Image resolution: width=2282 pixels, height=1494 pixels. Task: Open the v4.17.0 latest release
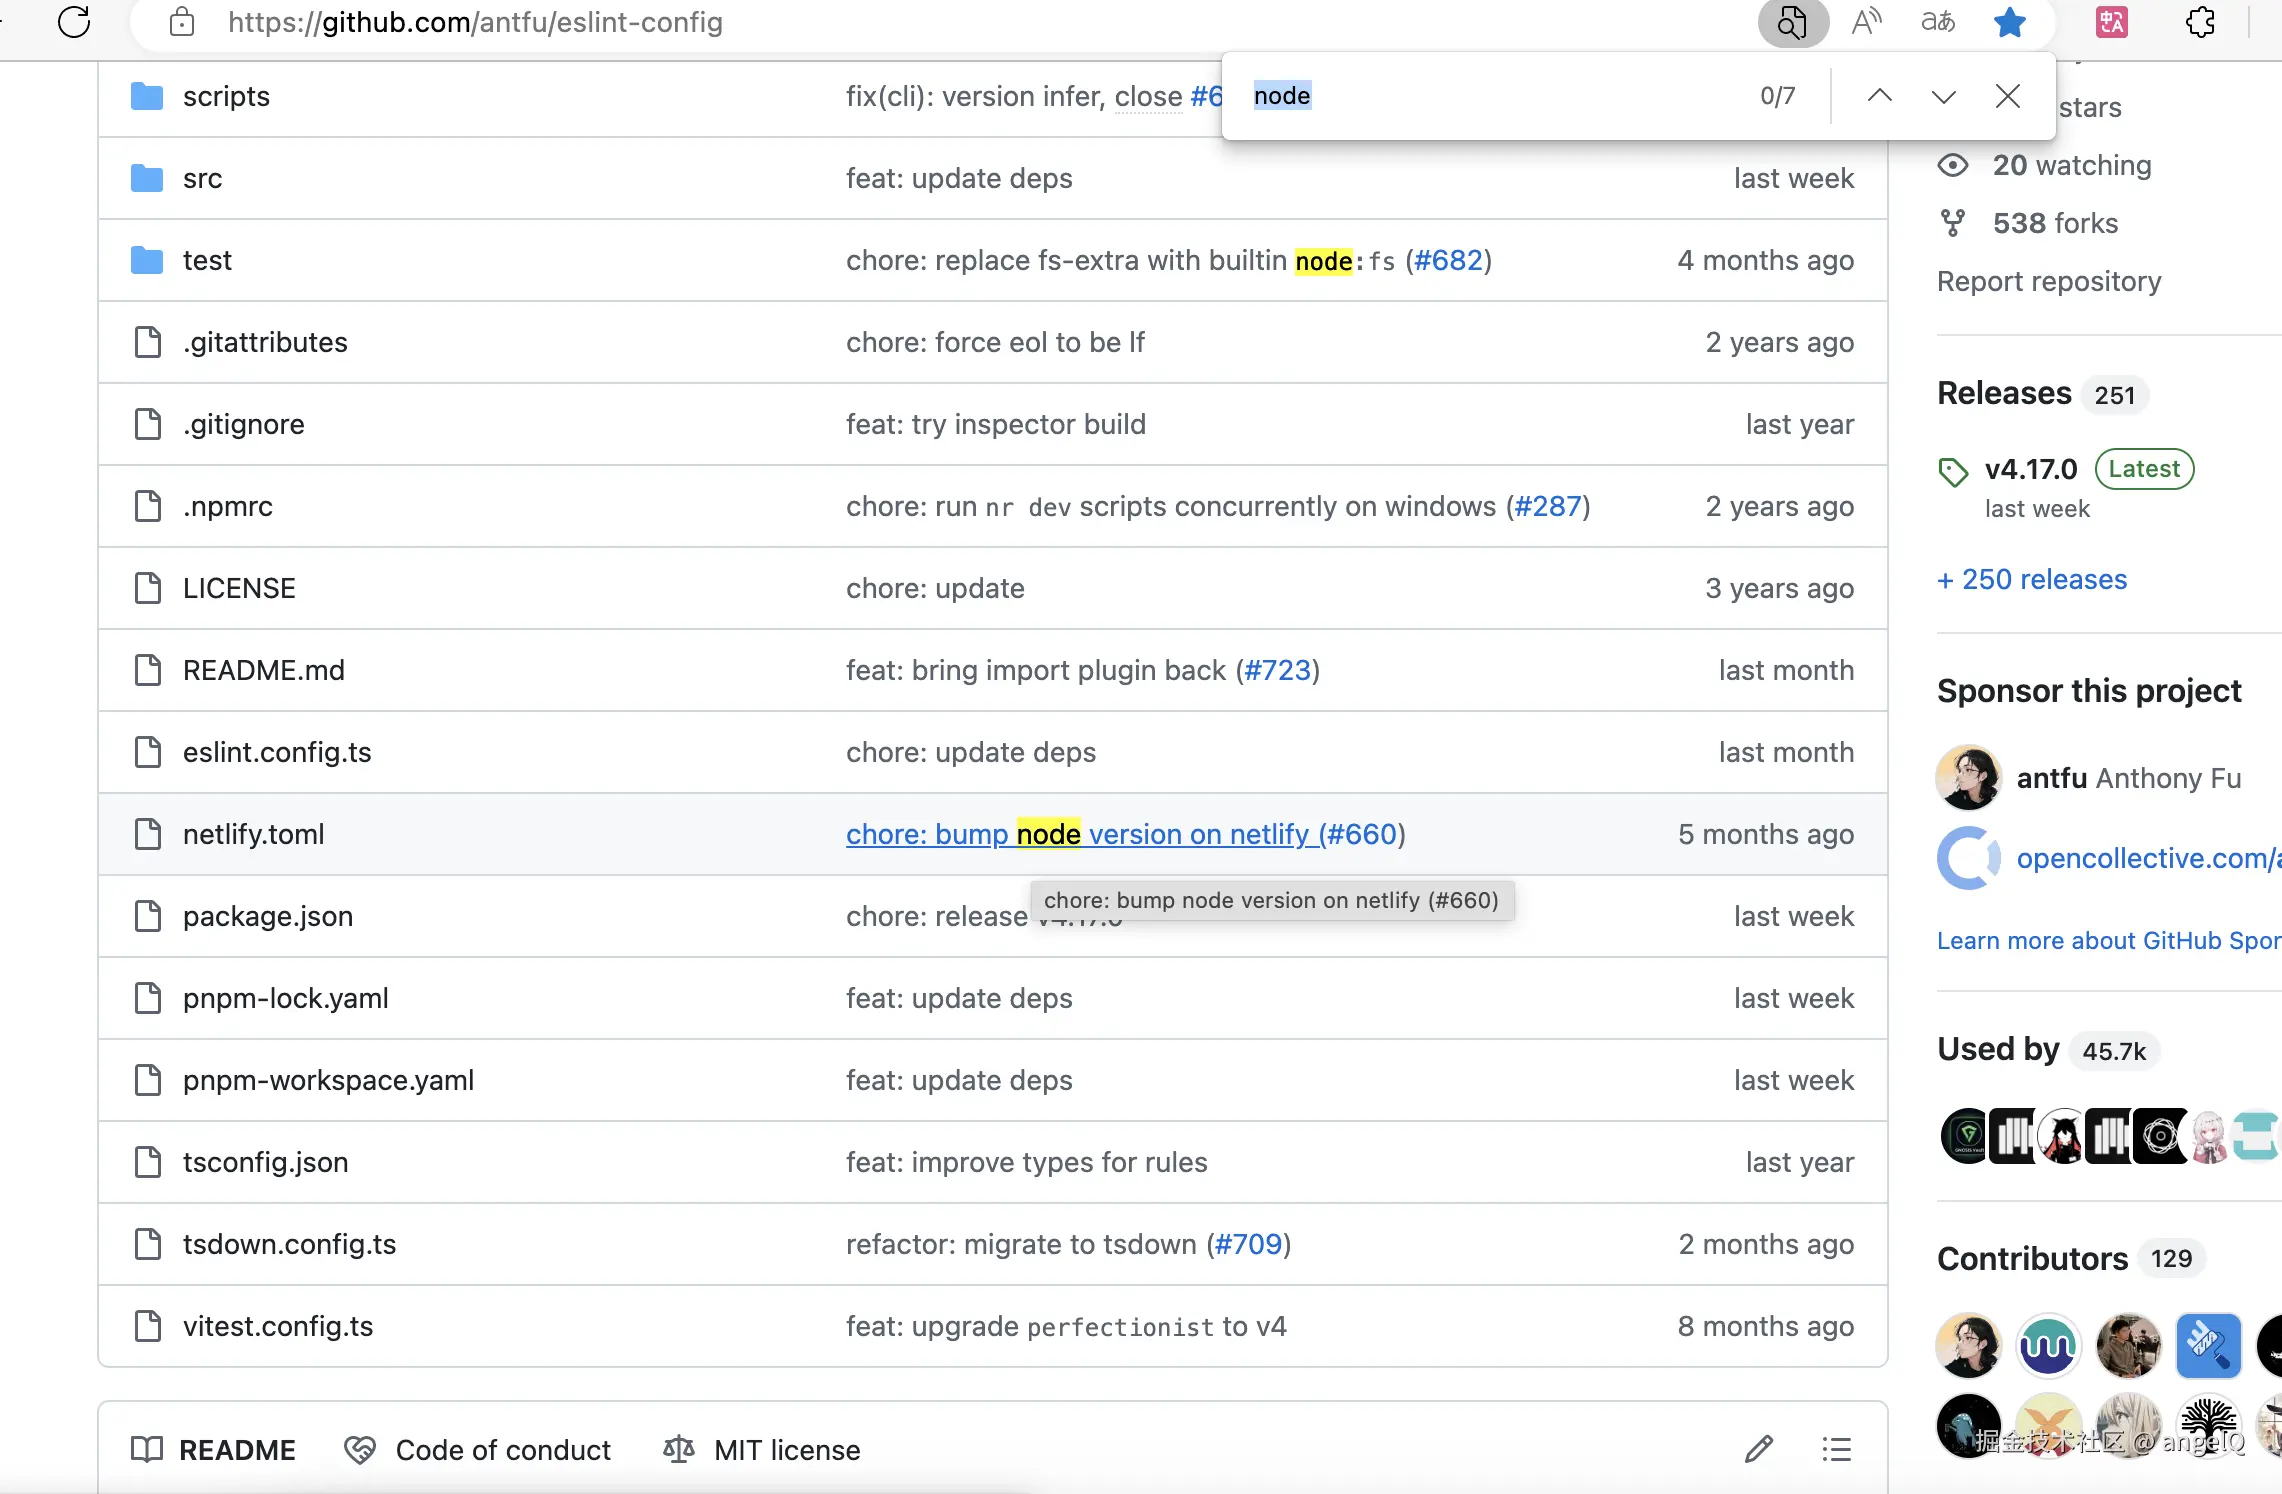point(2030,469)
